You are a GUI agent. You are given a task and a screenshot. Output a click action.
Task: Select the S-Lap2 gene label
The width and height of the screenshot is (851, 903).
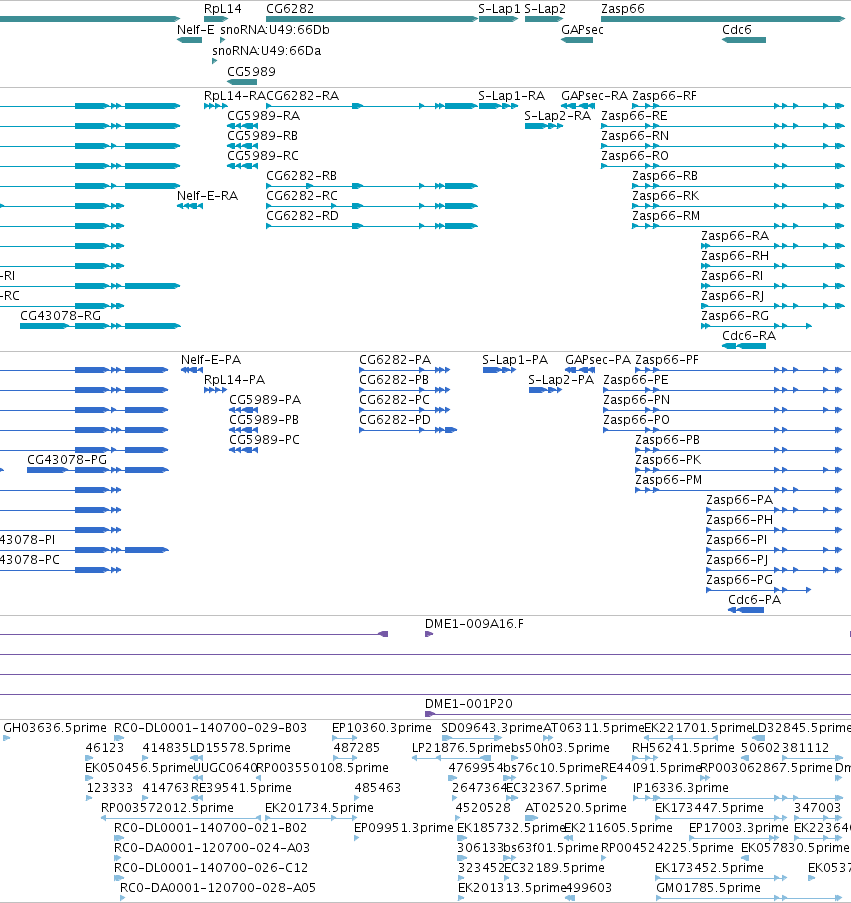[x=545, y=9]
